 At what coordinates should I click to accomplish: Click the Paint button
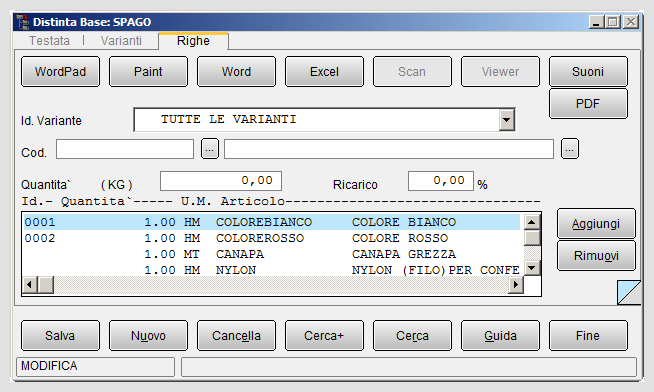click(148, 72)
